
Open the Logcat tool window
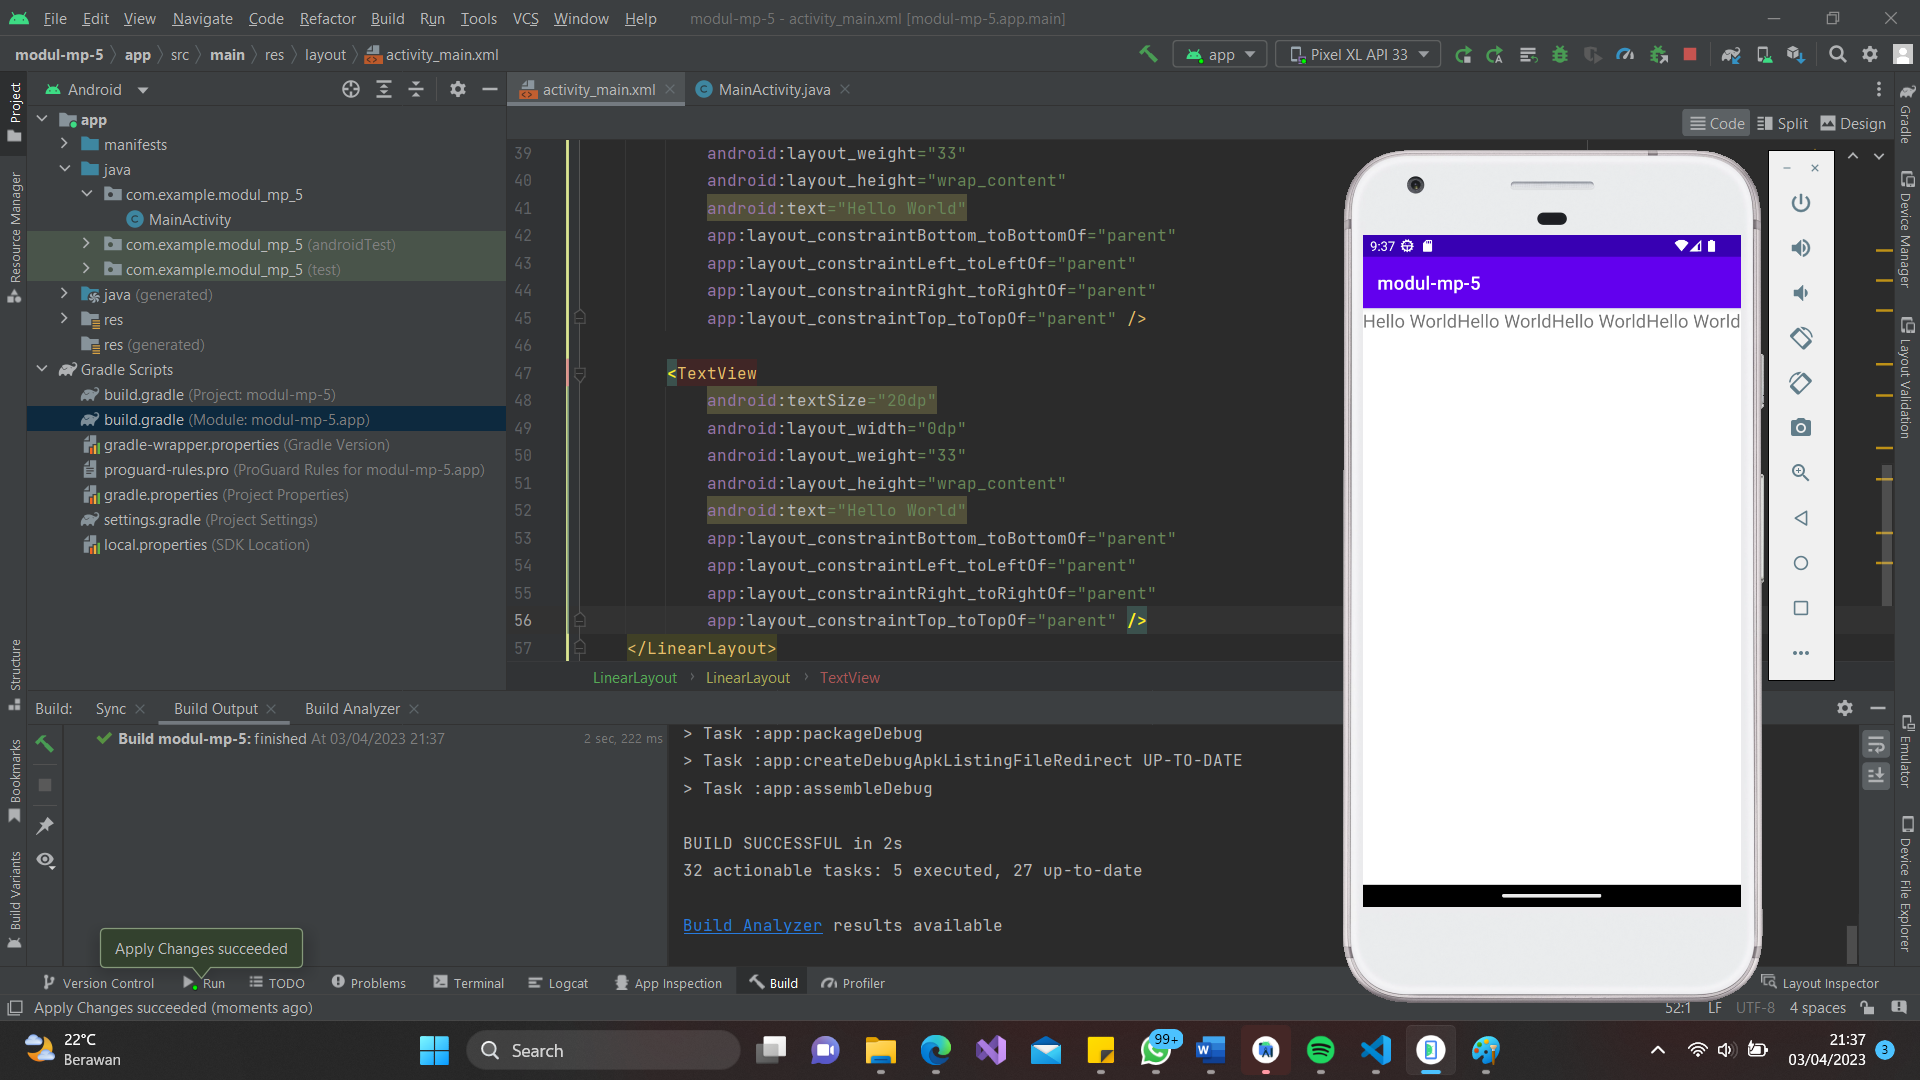(x=558, y=982)
